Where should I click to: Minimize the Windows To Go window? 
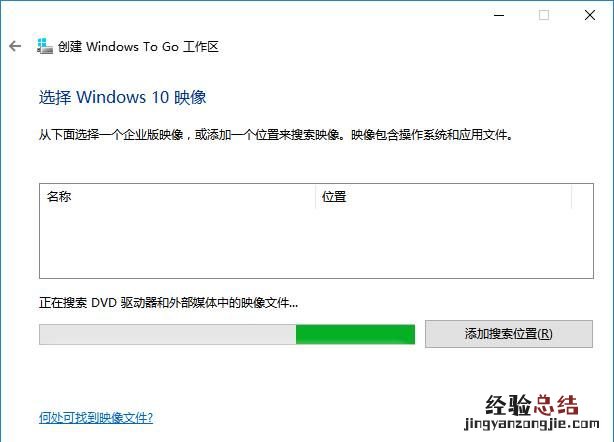click(x=499, y=15)
